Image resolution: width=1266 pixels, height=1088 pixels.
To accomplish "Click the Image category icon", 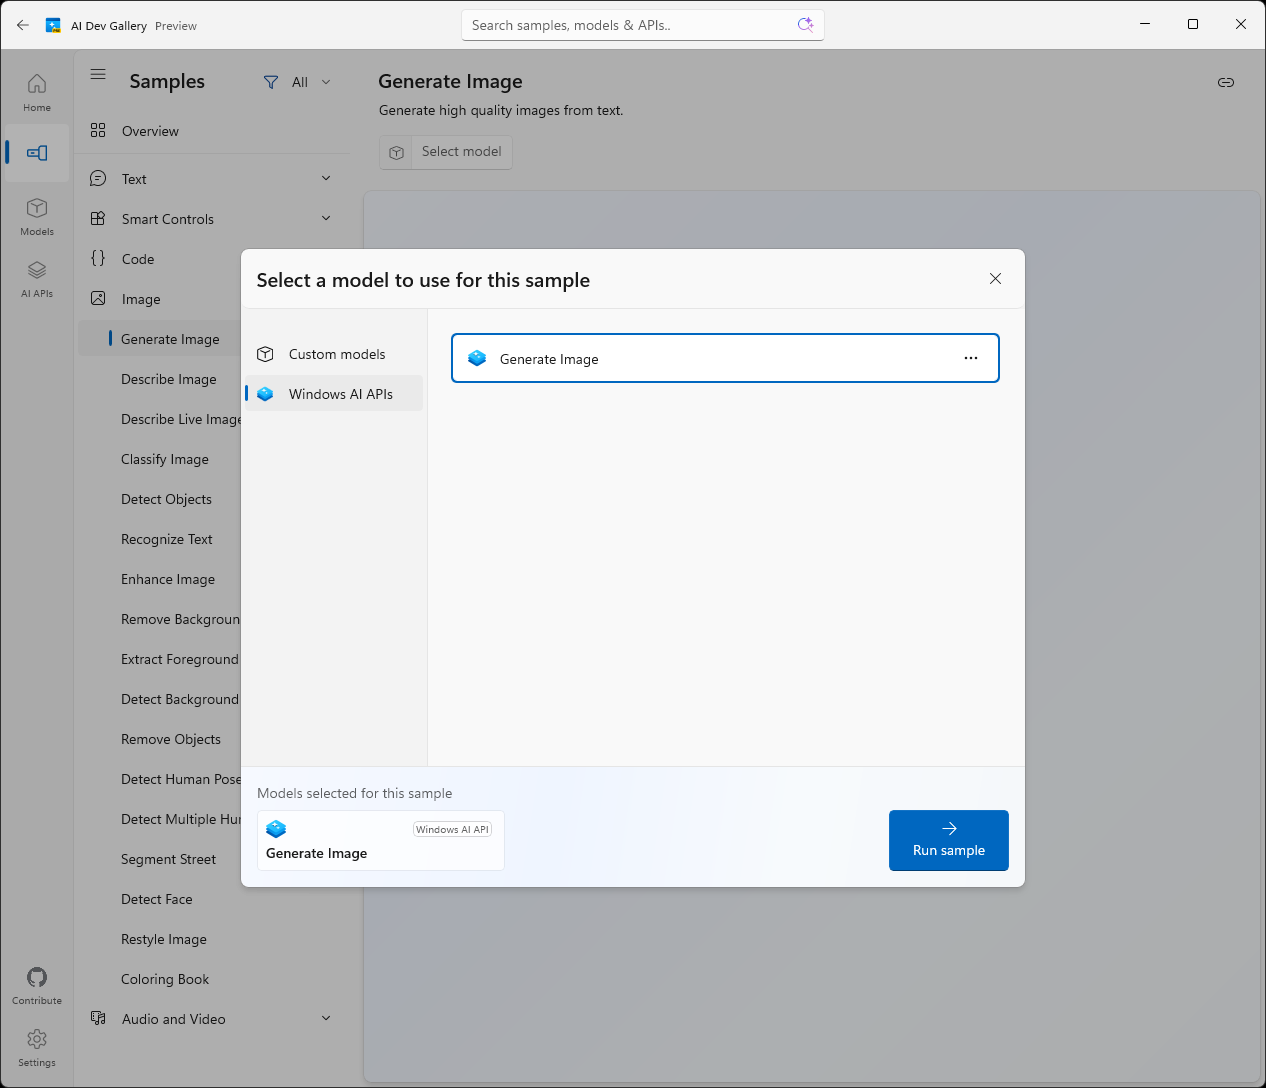I will coord(98,298).
